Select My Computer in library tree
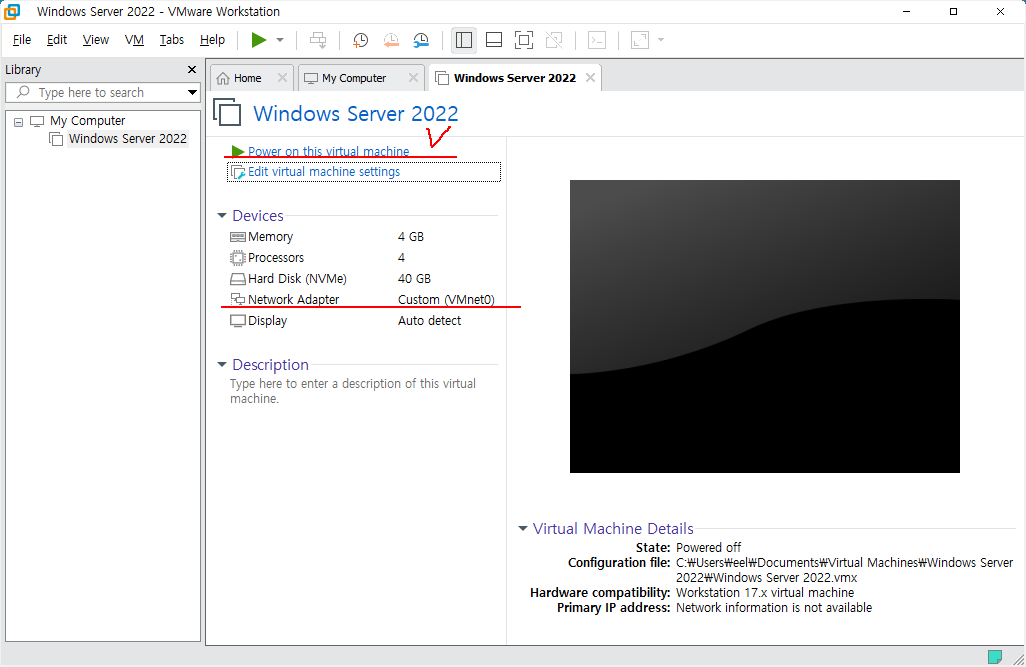The width and height of the screenshot is (1026, 667). [87, 121]
